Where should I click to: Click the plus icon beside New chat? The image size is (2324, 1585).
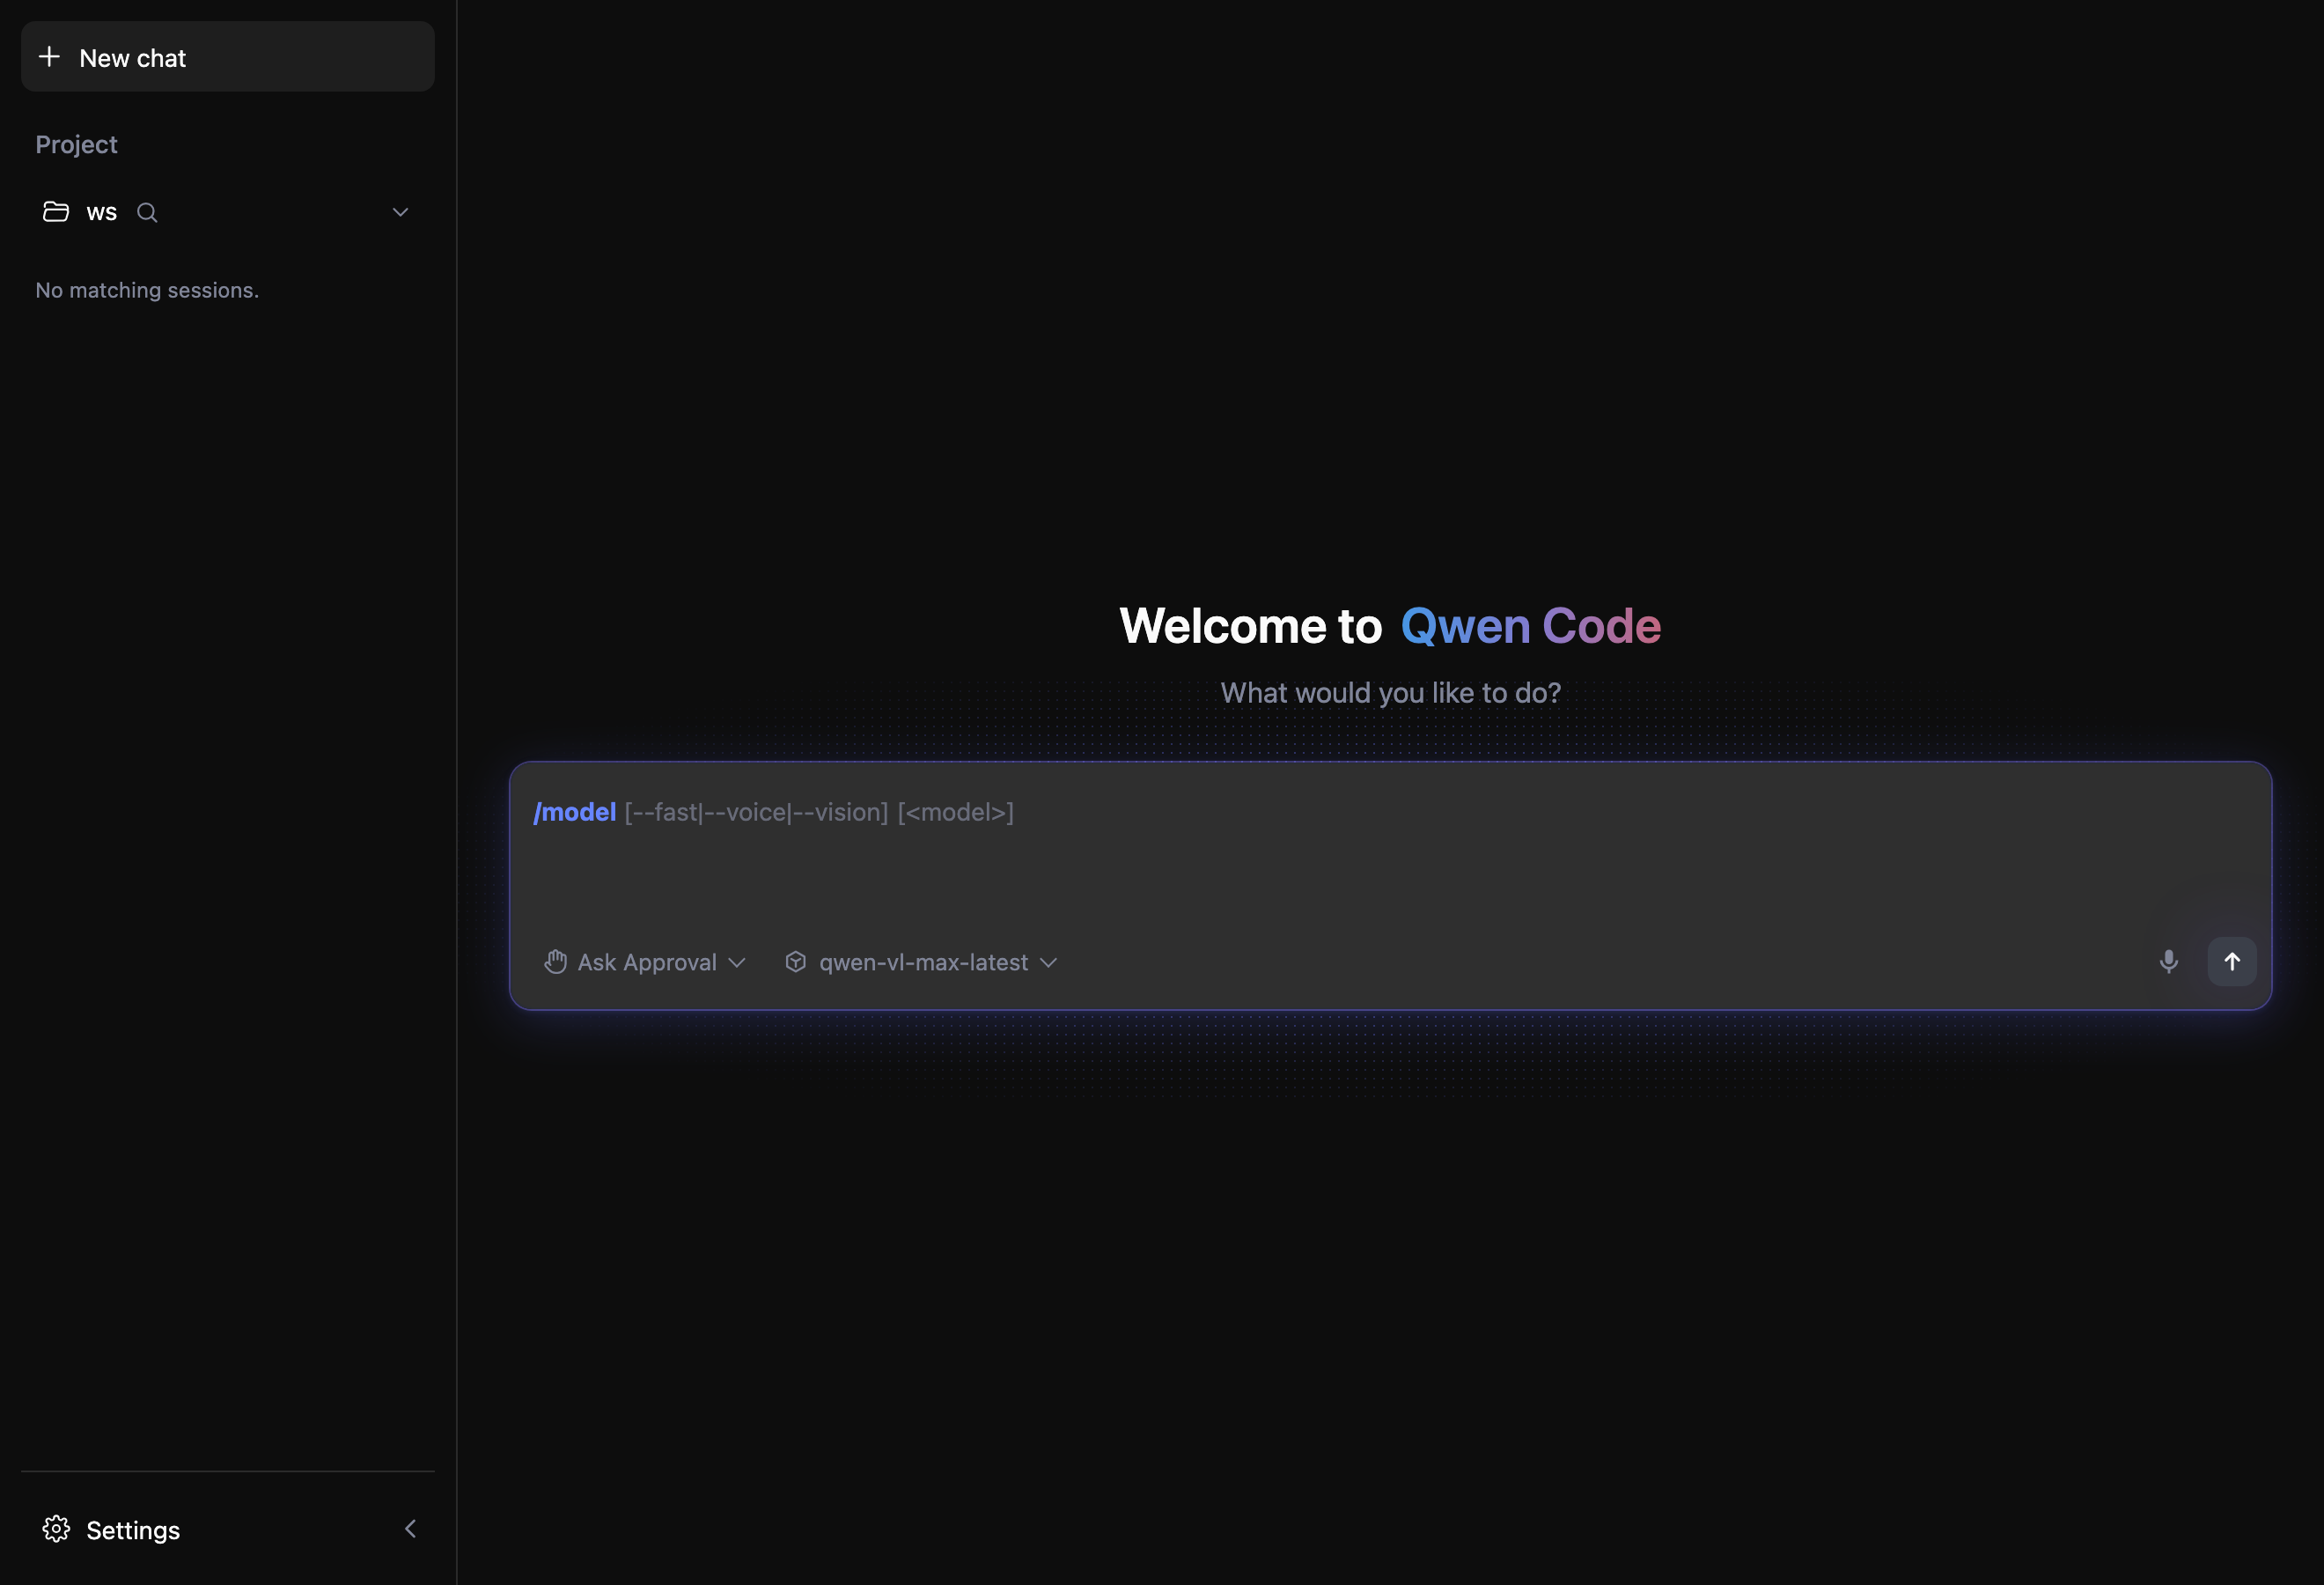coord(49,57)
